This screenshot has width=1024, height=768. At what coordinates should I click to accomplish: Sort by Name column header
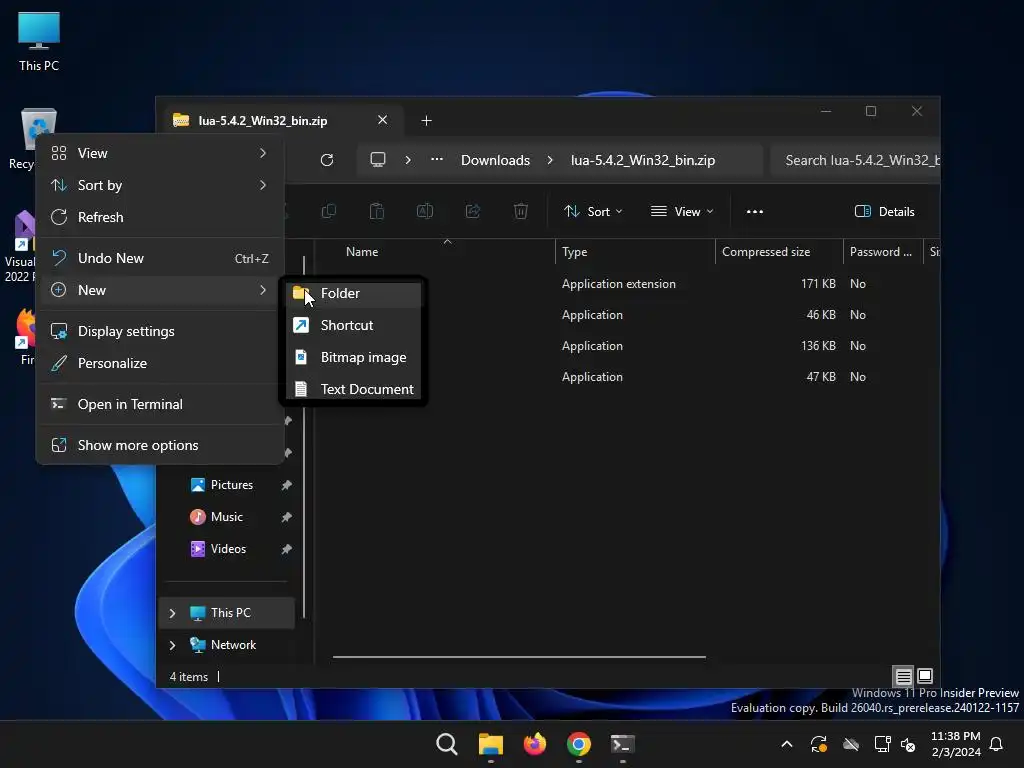click(x=436, y=252)
